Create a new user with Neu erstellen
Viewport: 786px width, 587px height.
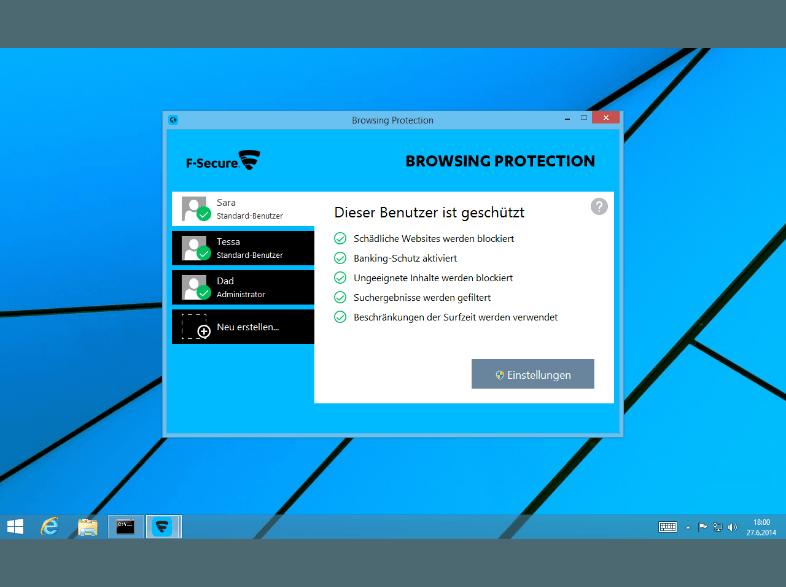tap(243, 327)
